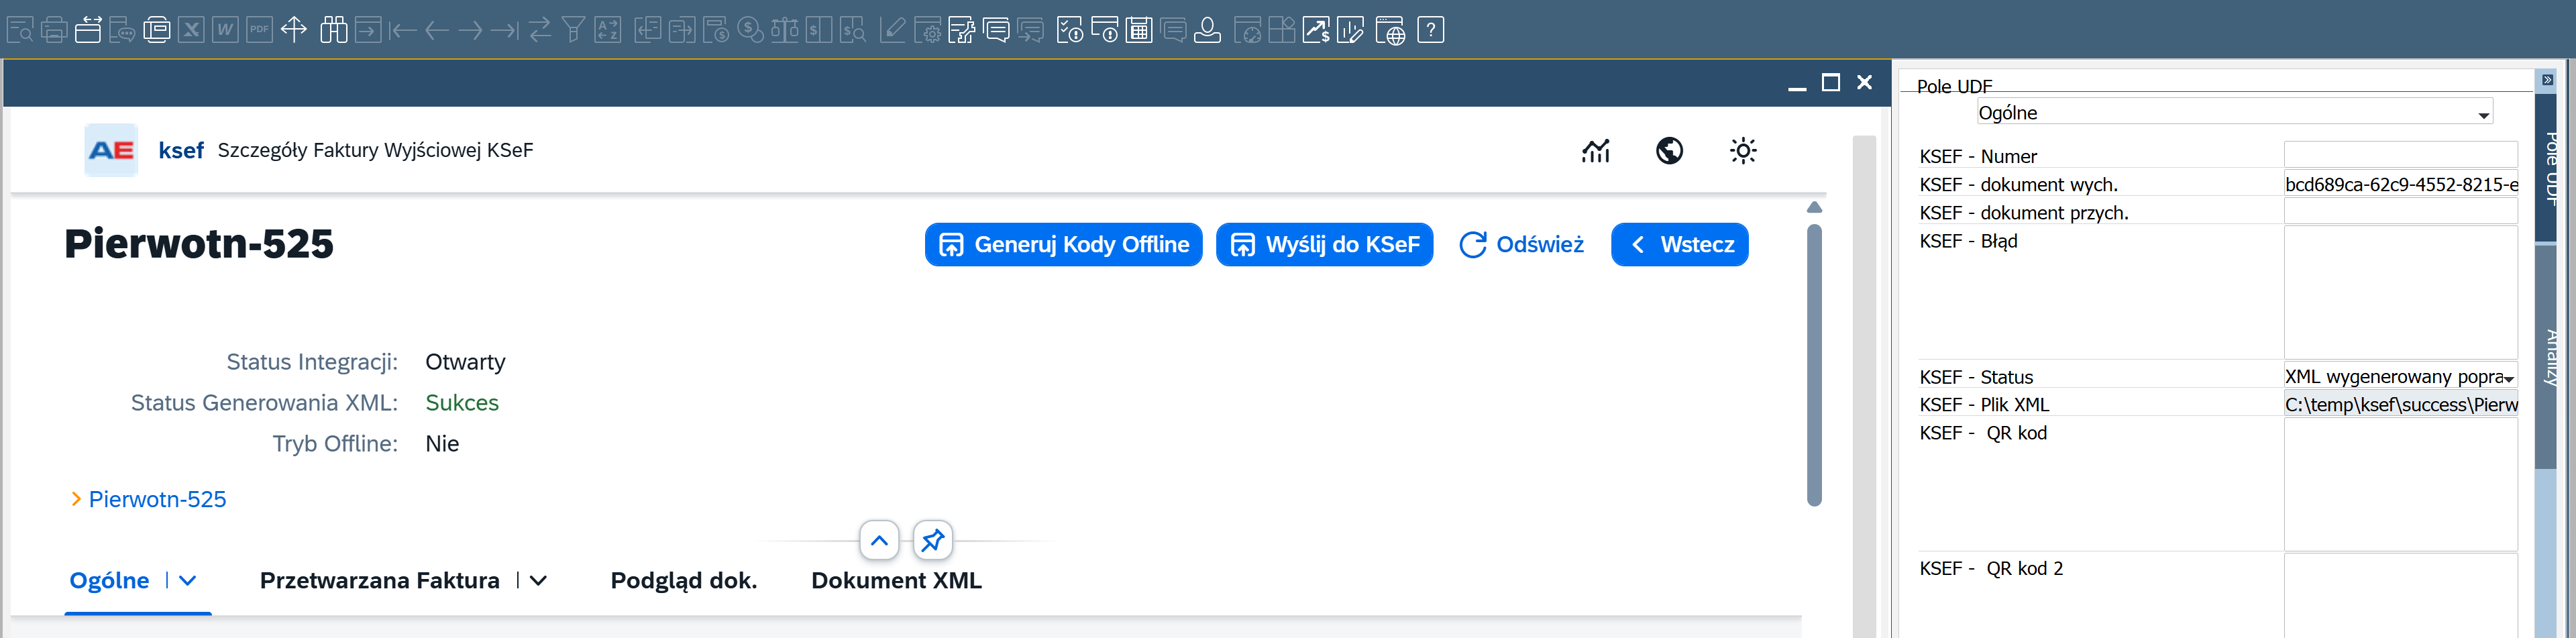The width and height of the screenshot is (2576, 638).
Task: Click the stamp approval toolbar icon
Action: point(1208,30)
